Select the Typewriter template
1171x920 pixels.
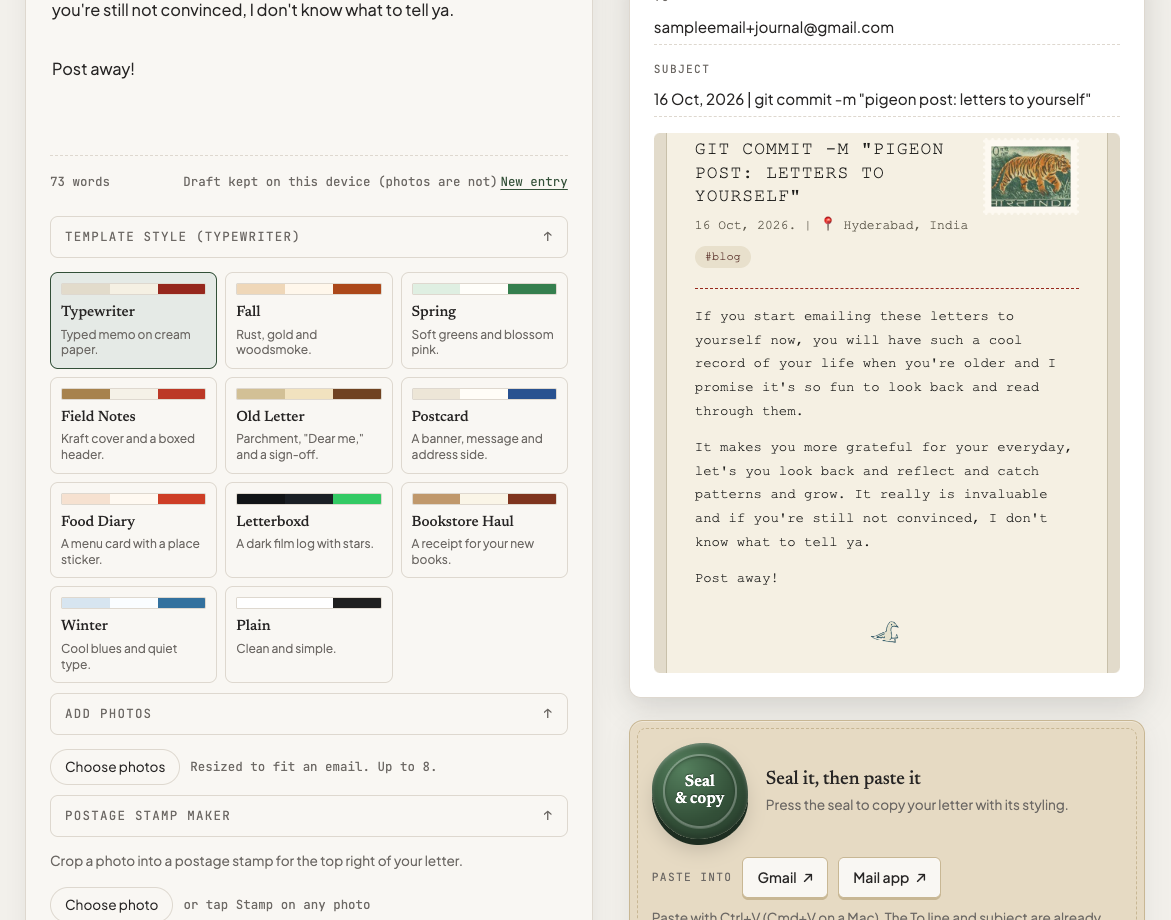pos(134,320)
